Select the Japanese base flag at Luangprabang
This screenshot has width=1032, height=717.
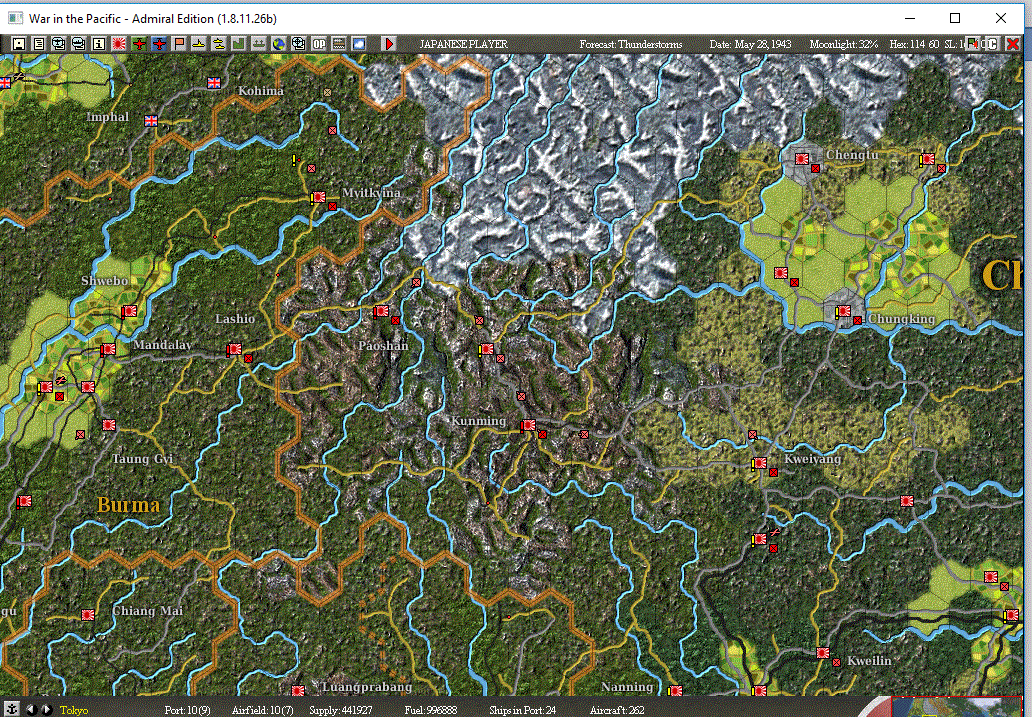[298, 691]
